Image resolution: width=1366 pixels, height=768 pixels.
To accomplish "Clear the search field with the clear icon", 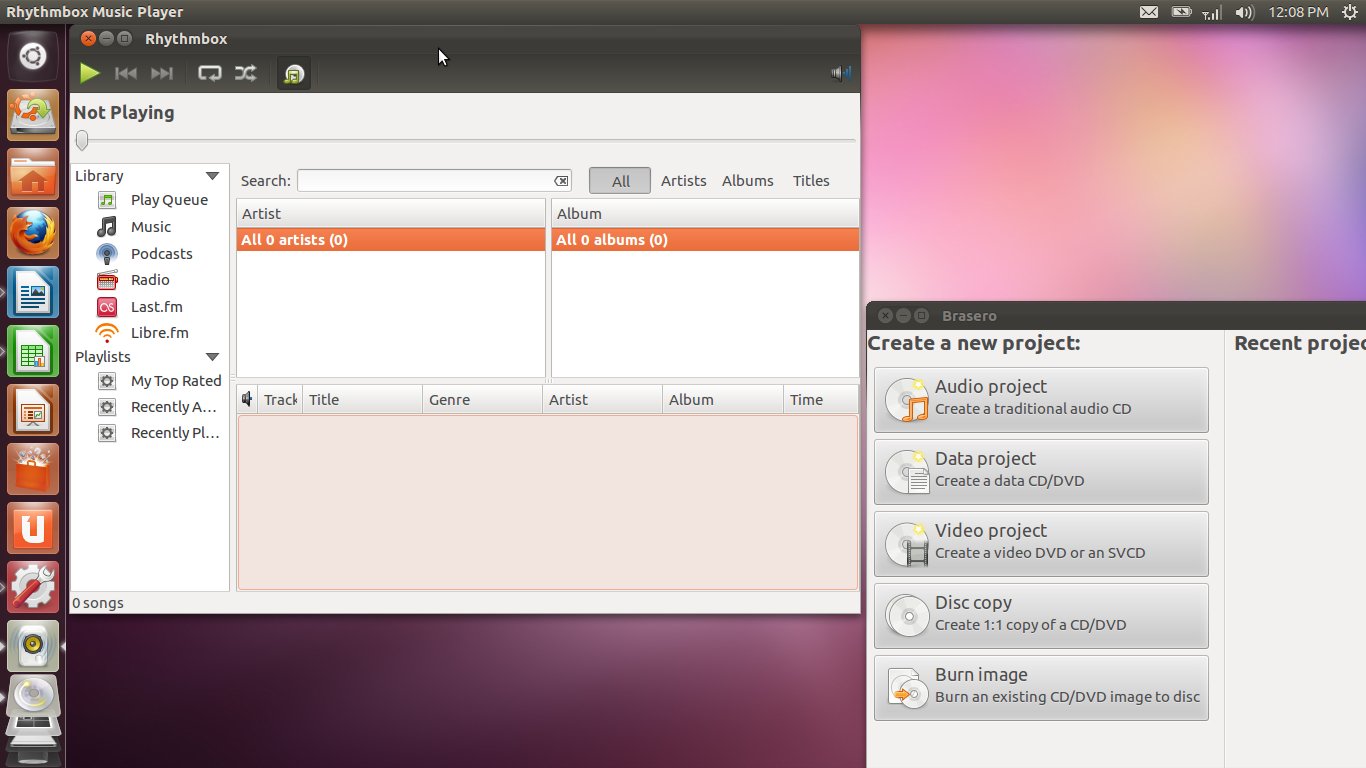I will pyautogui.click(x=561, y=181).
